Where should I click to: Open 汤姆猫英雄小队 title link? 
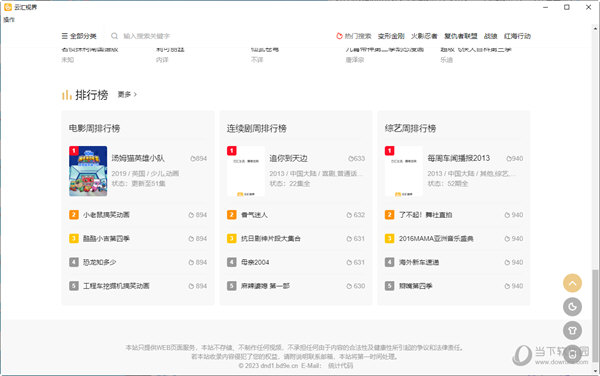pyautogui.click(x=138, y=158)
